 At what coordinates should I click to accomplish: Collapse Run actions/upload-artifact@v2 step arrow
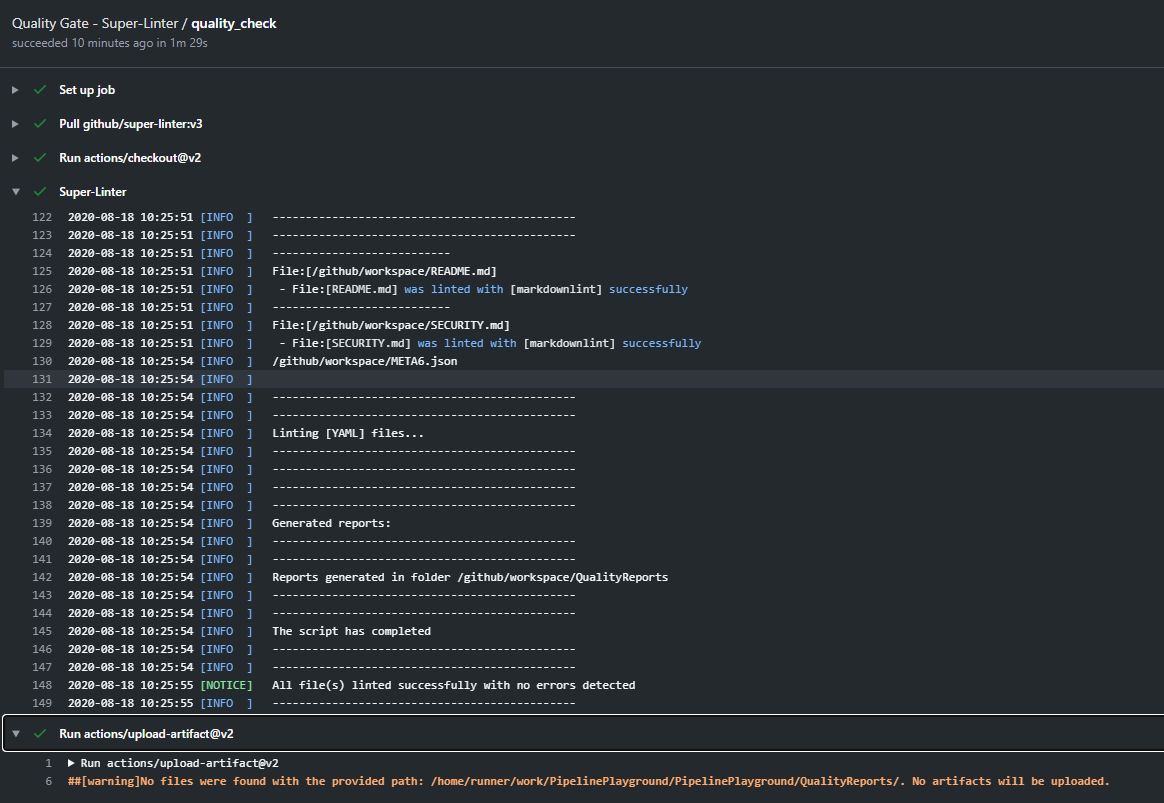tap(15, 734)
